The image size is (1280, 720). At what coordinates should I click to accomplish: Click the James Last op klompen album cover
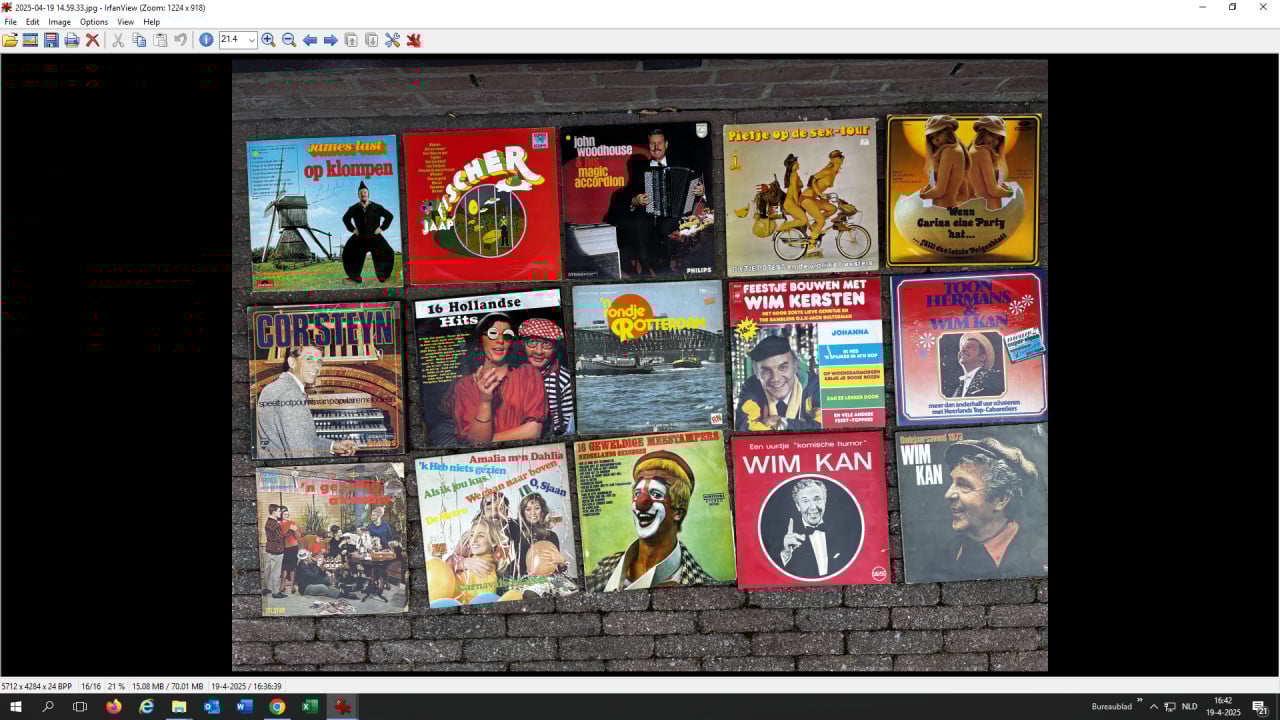pyautogui.click(x=324, y=213)
